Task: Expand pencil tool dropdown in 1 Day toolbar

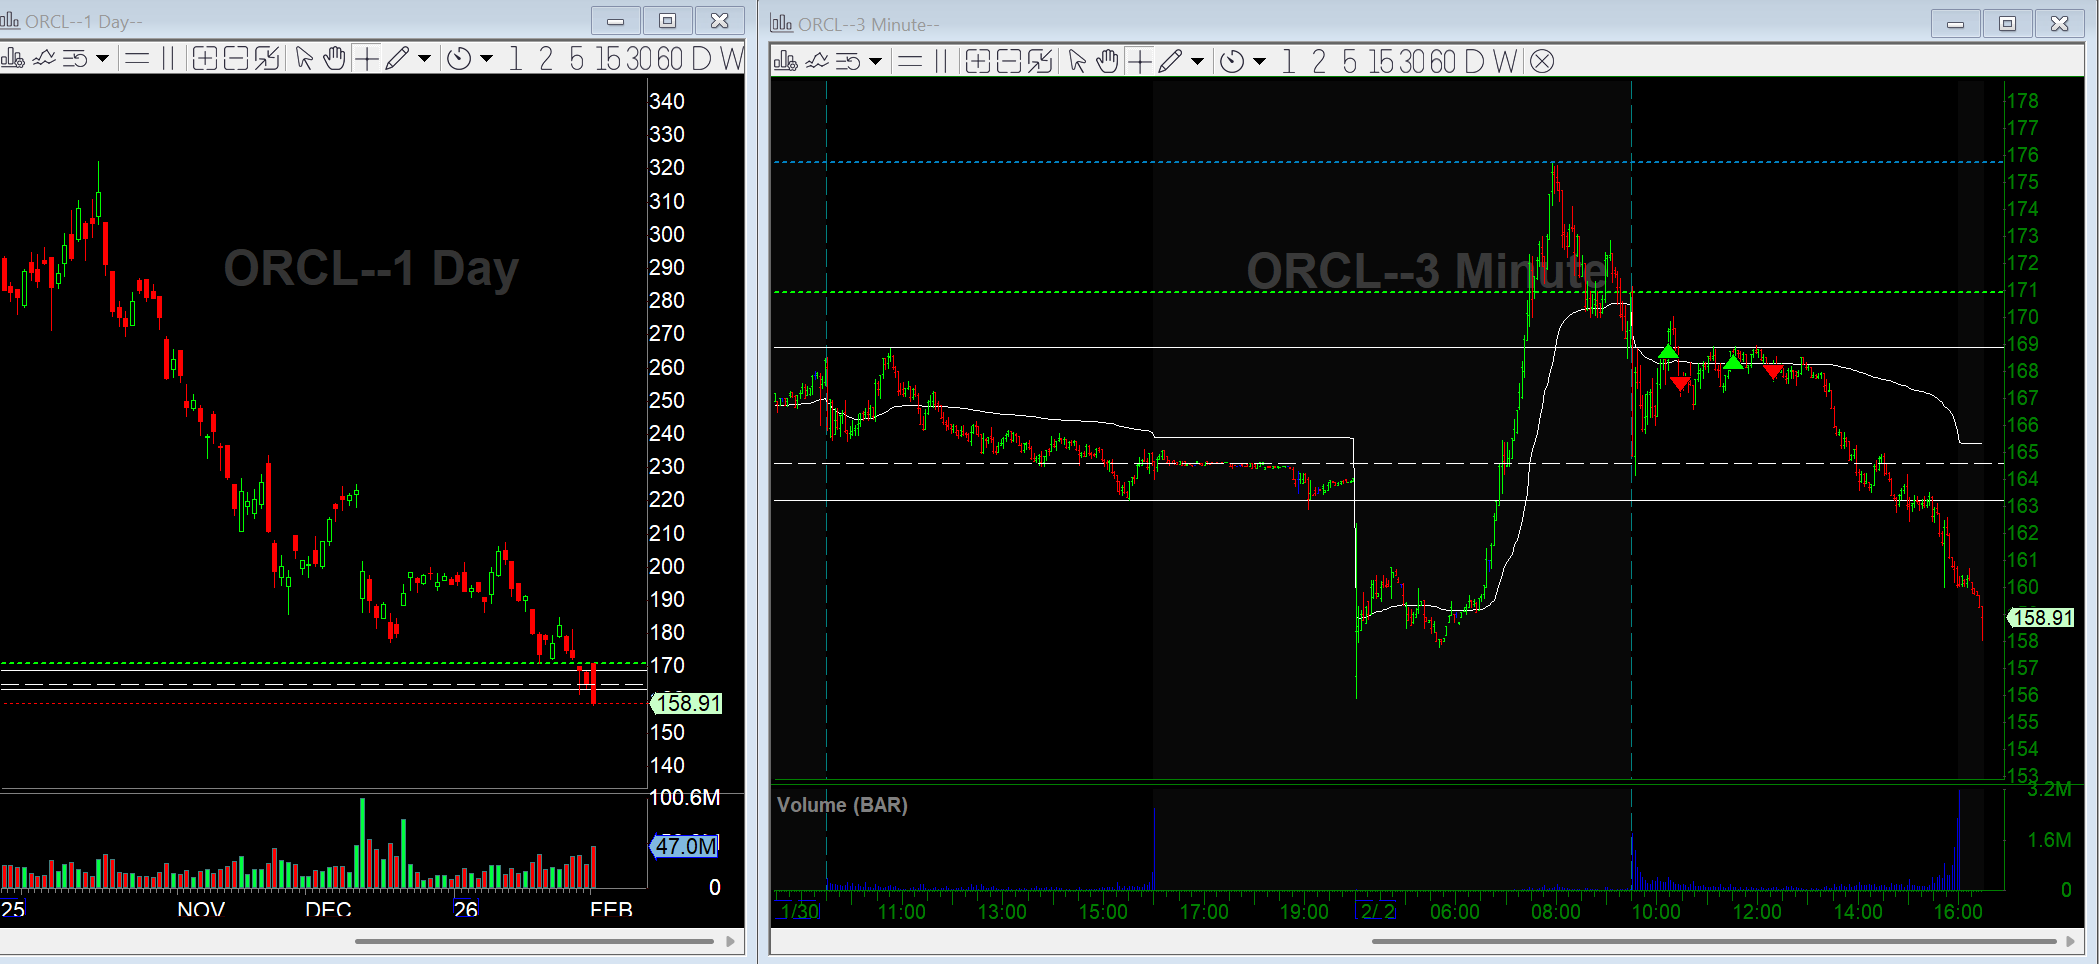Action: click(424, 59)
